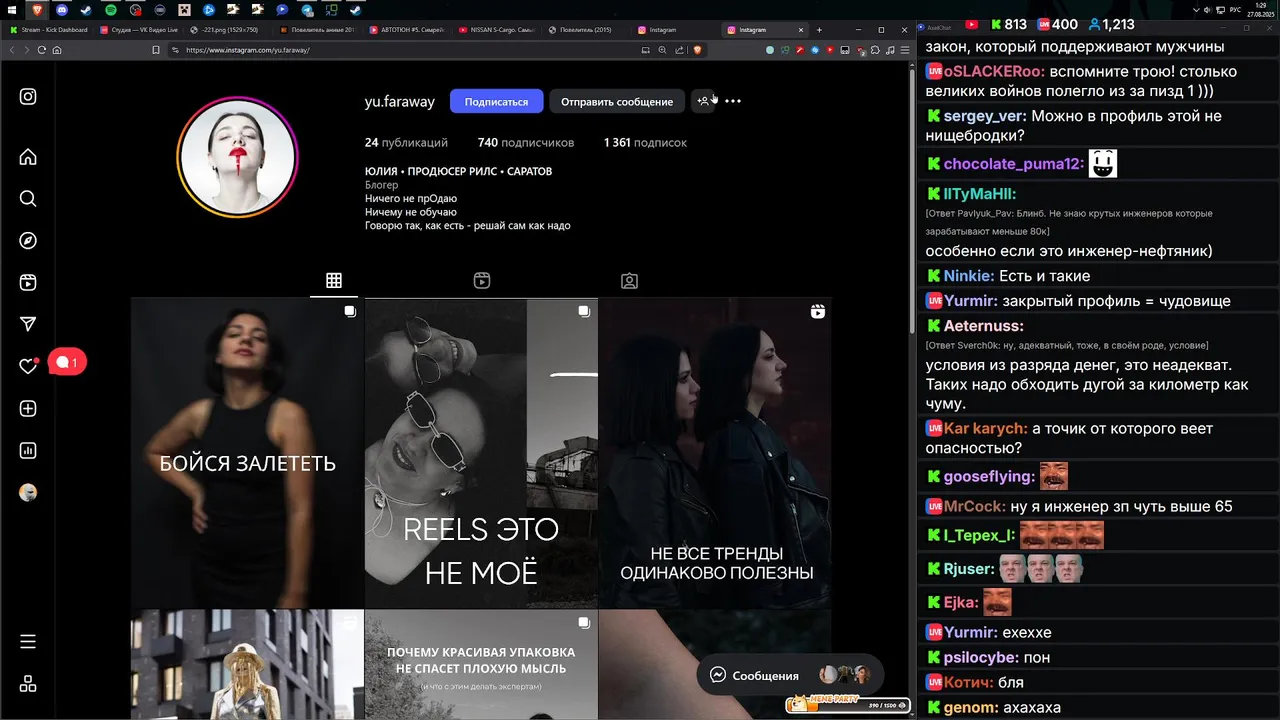Open Instagram search magnifier in sidebar

28,199
